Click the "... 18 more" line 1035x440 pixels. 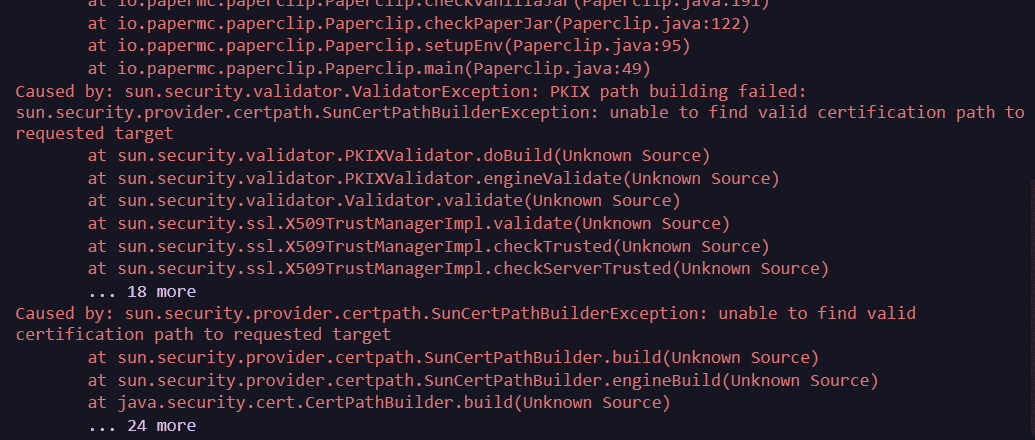click(x=142, y=291)
